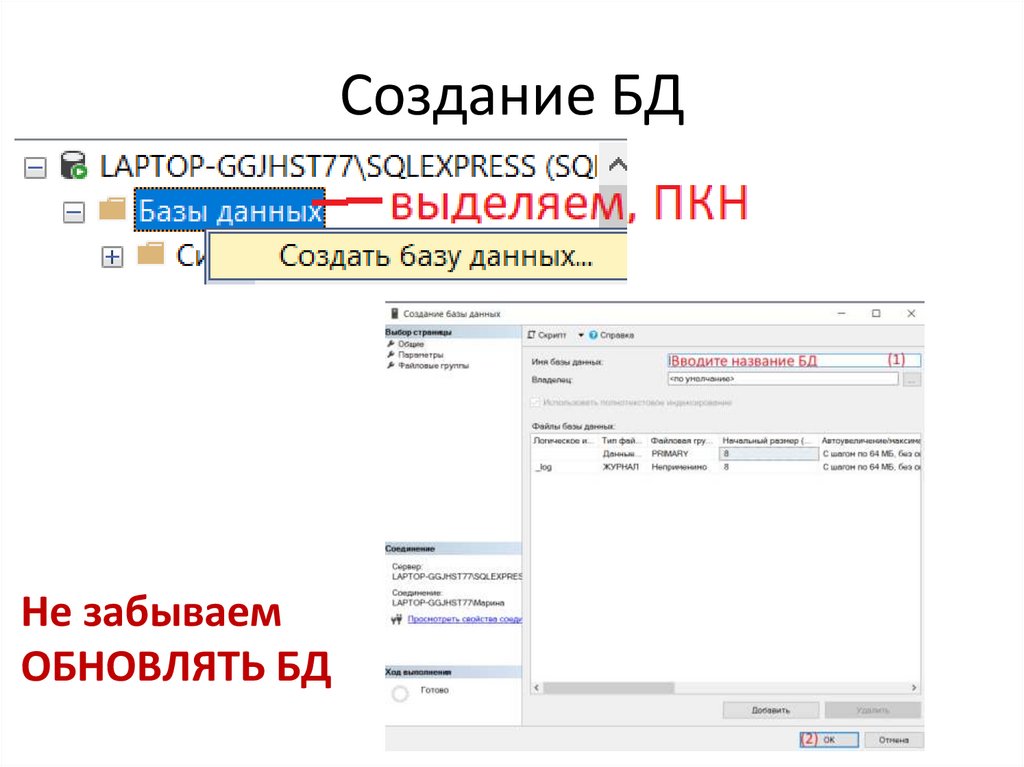This screenshot has height=767, width=1024.
Task: Click the Готово status circle icon
Action: tap(399, 690)
